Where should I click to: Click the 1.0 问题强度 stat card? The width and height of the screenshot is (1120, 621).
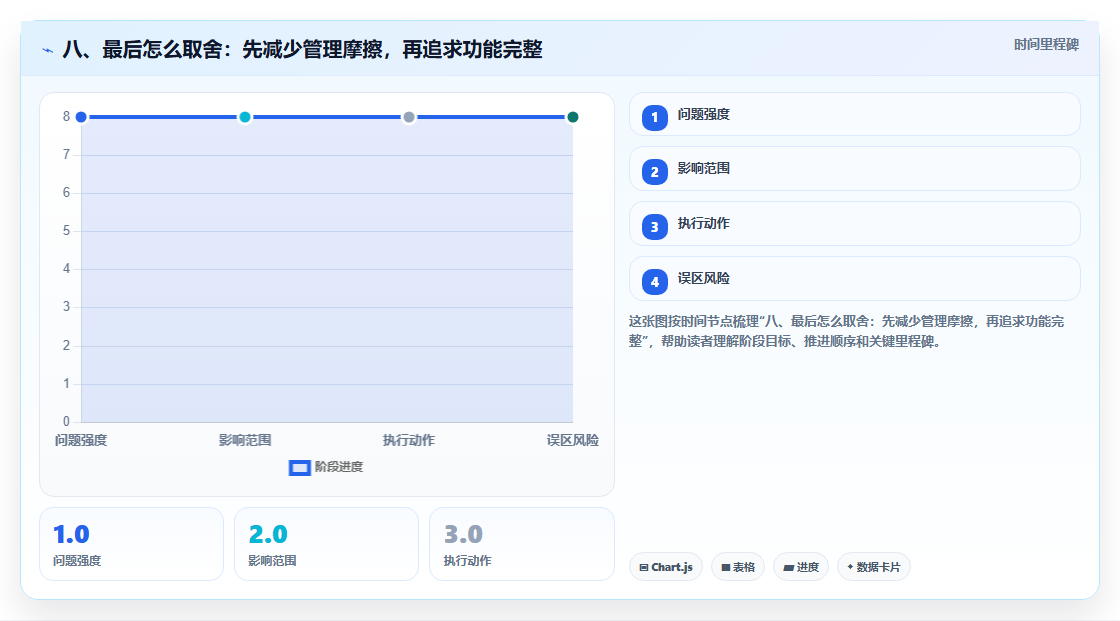click(x=131, y=545)
